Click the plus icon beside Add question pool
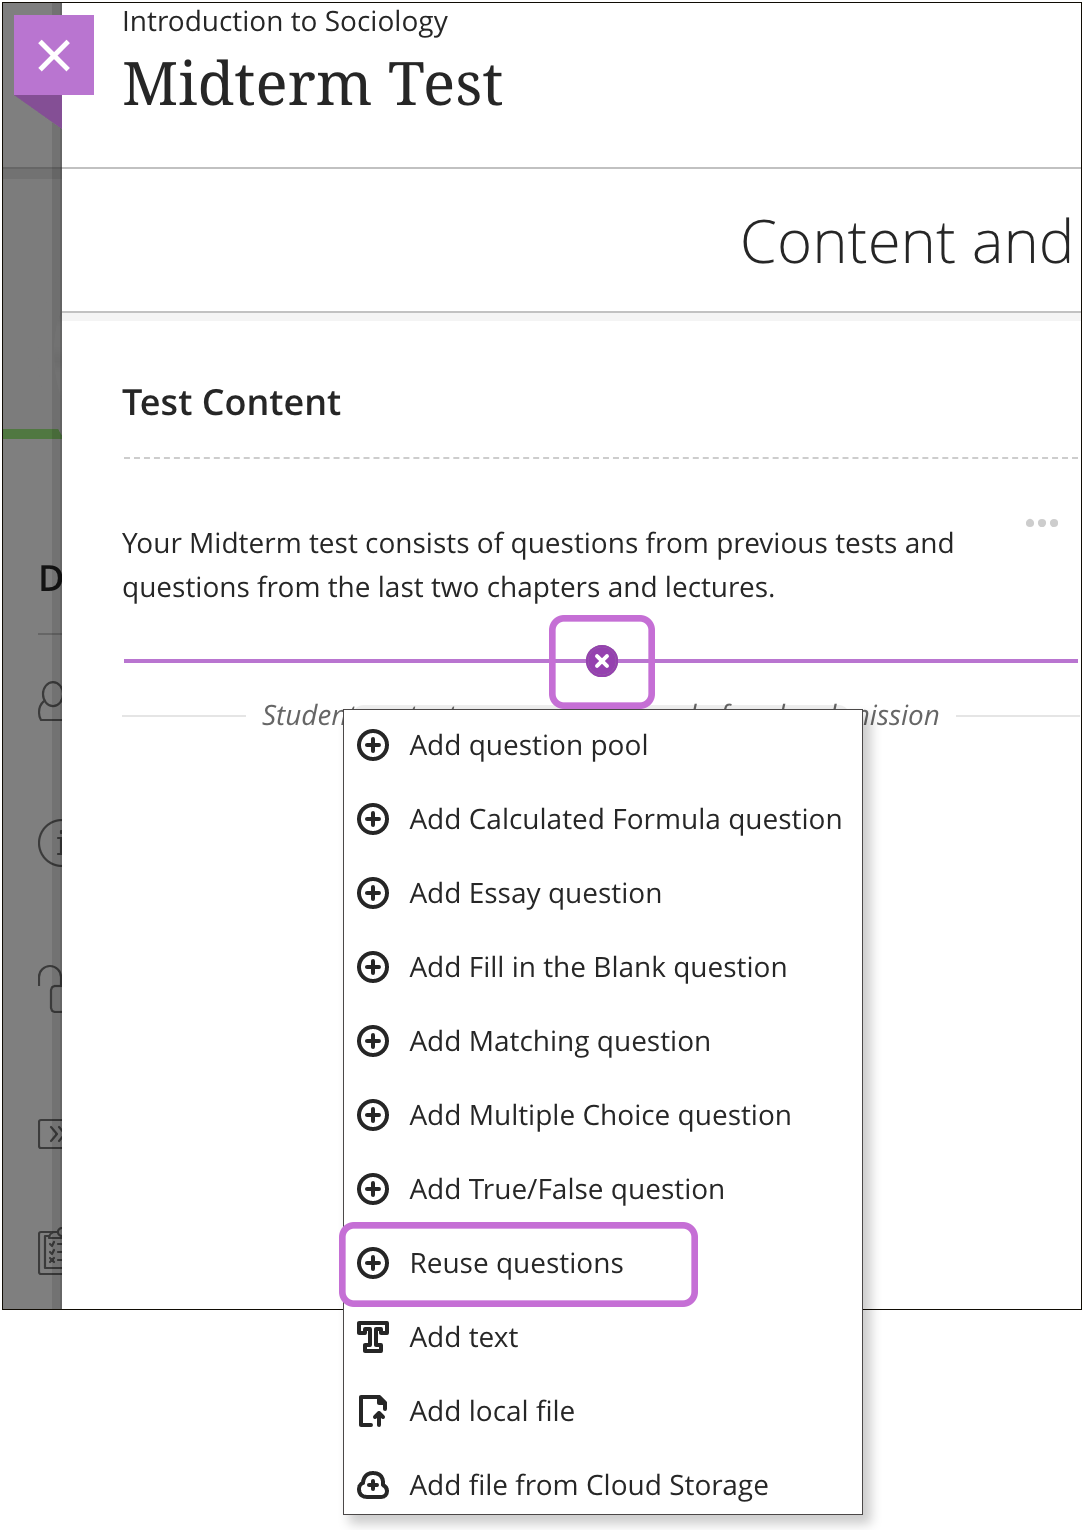 373,745
